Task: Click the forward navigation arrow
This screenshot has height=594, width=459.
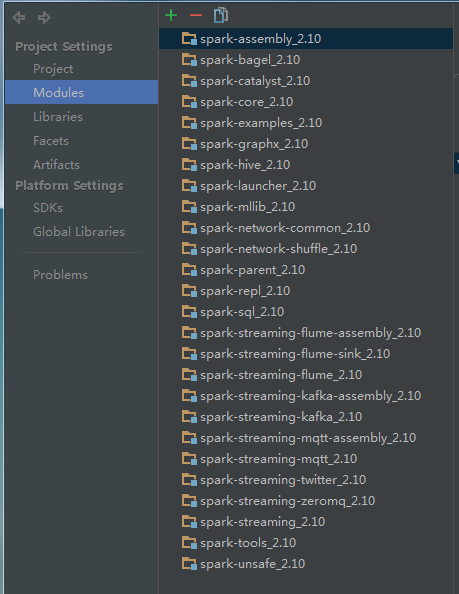Action: (x=44, y=17)
